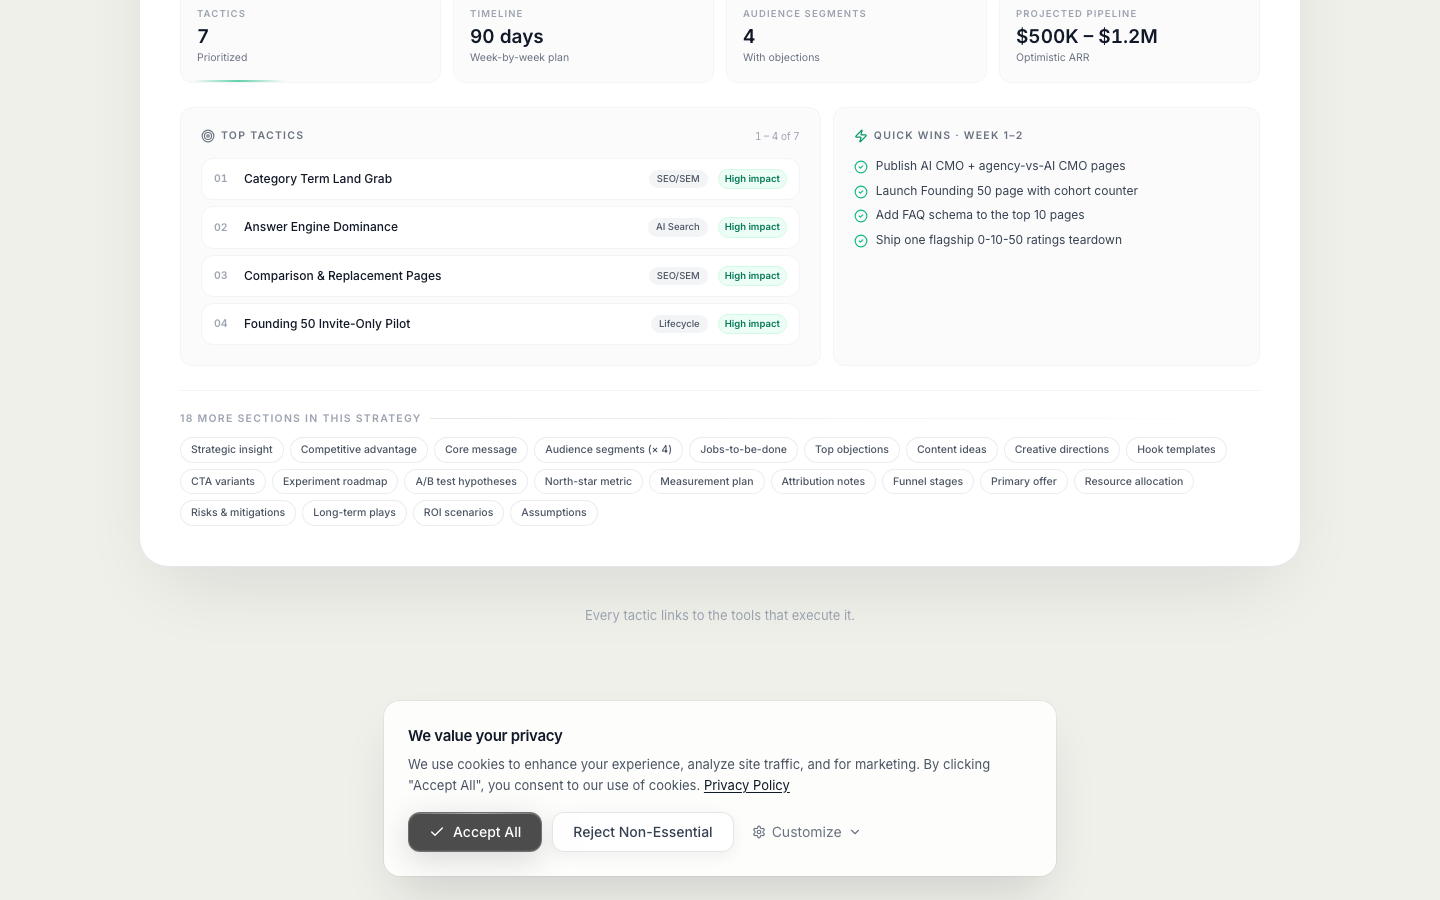The width and height of the screenshot is (1440, 900).
Task: Select the Strategic insight section chip
Action: click(232, 450)
